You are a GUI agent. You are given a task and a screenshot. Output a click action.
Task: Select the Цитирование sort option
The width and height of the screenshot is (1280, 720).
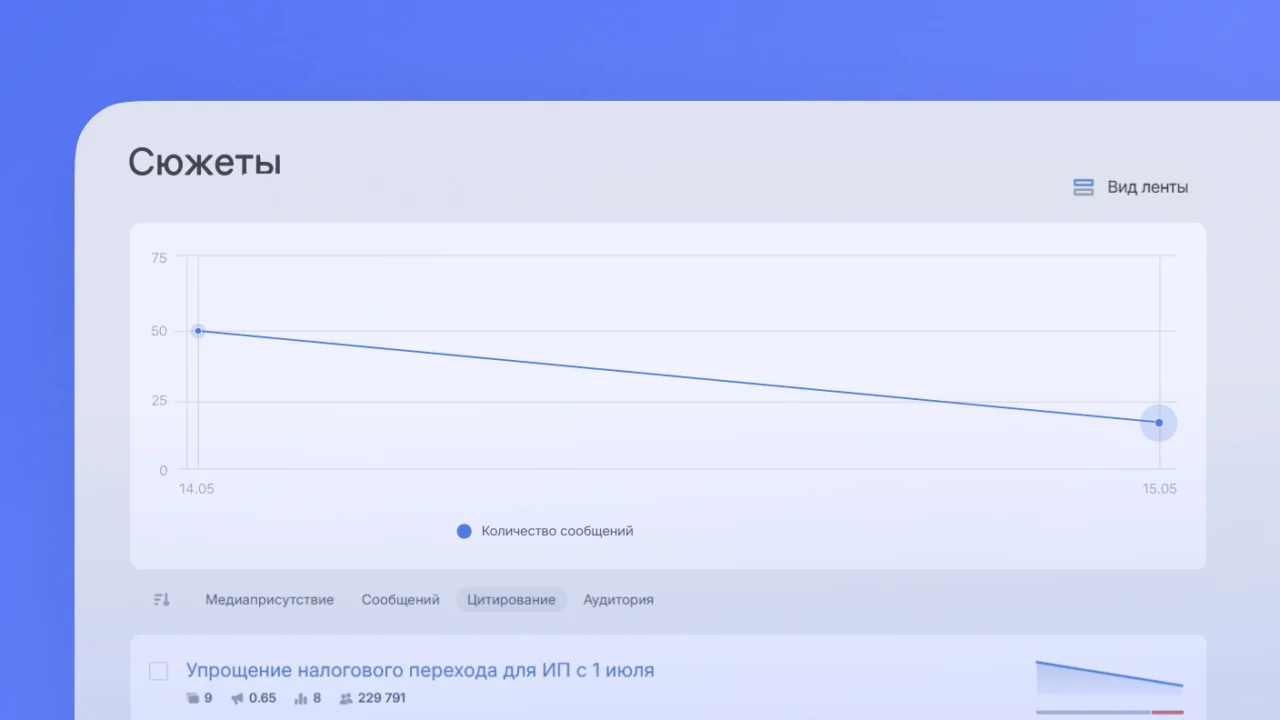point(511,600)
